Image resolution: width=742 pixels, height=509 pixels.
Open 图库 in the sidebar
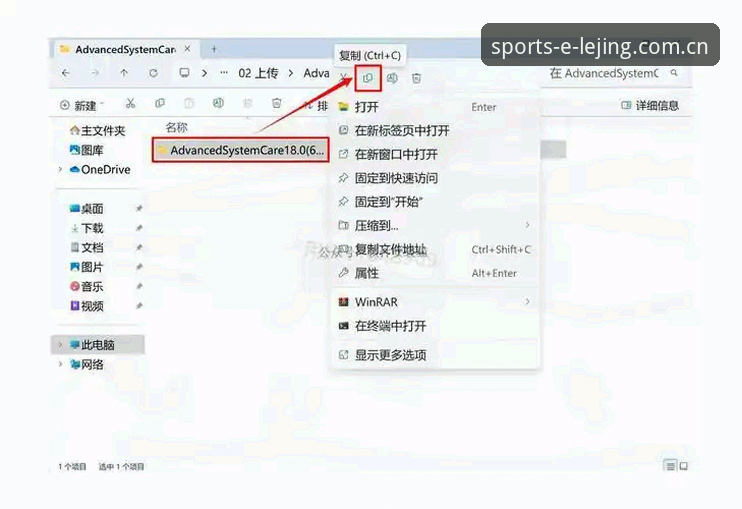tap(86, 150)
